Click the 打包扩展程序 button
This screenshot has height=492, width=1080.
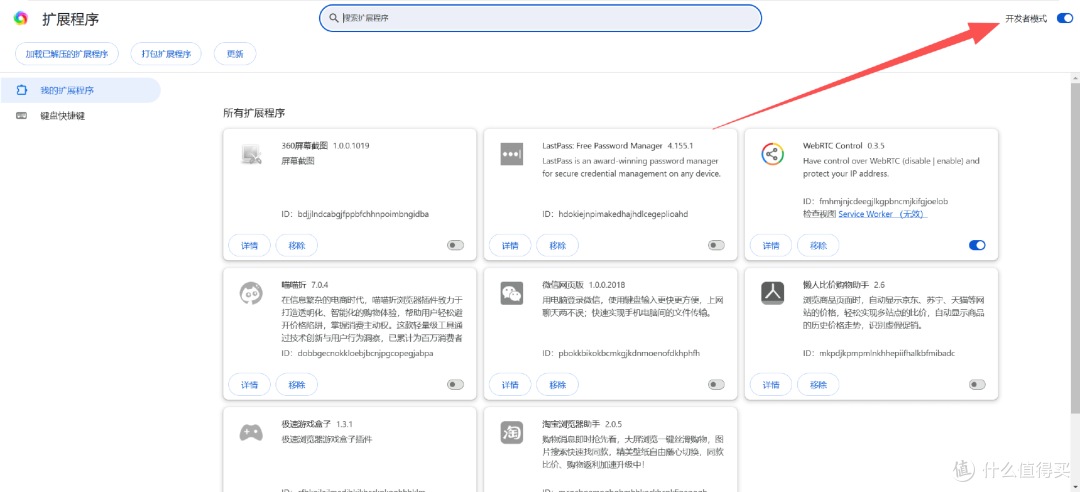(x=166, y=54)
